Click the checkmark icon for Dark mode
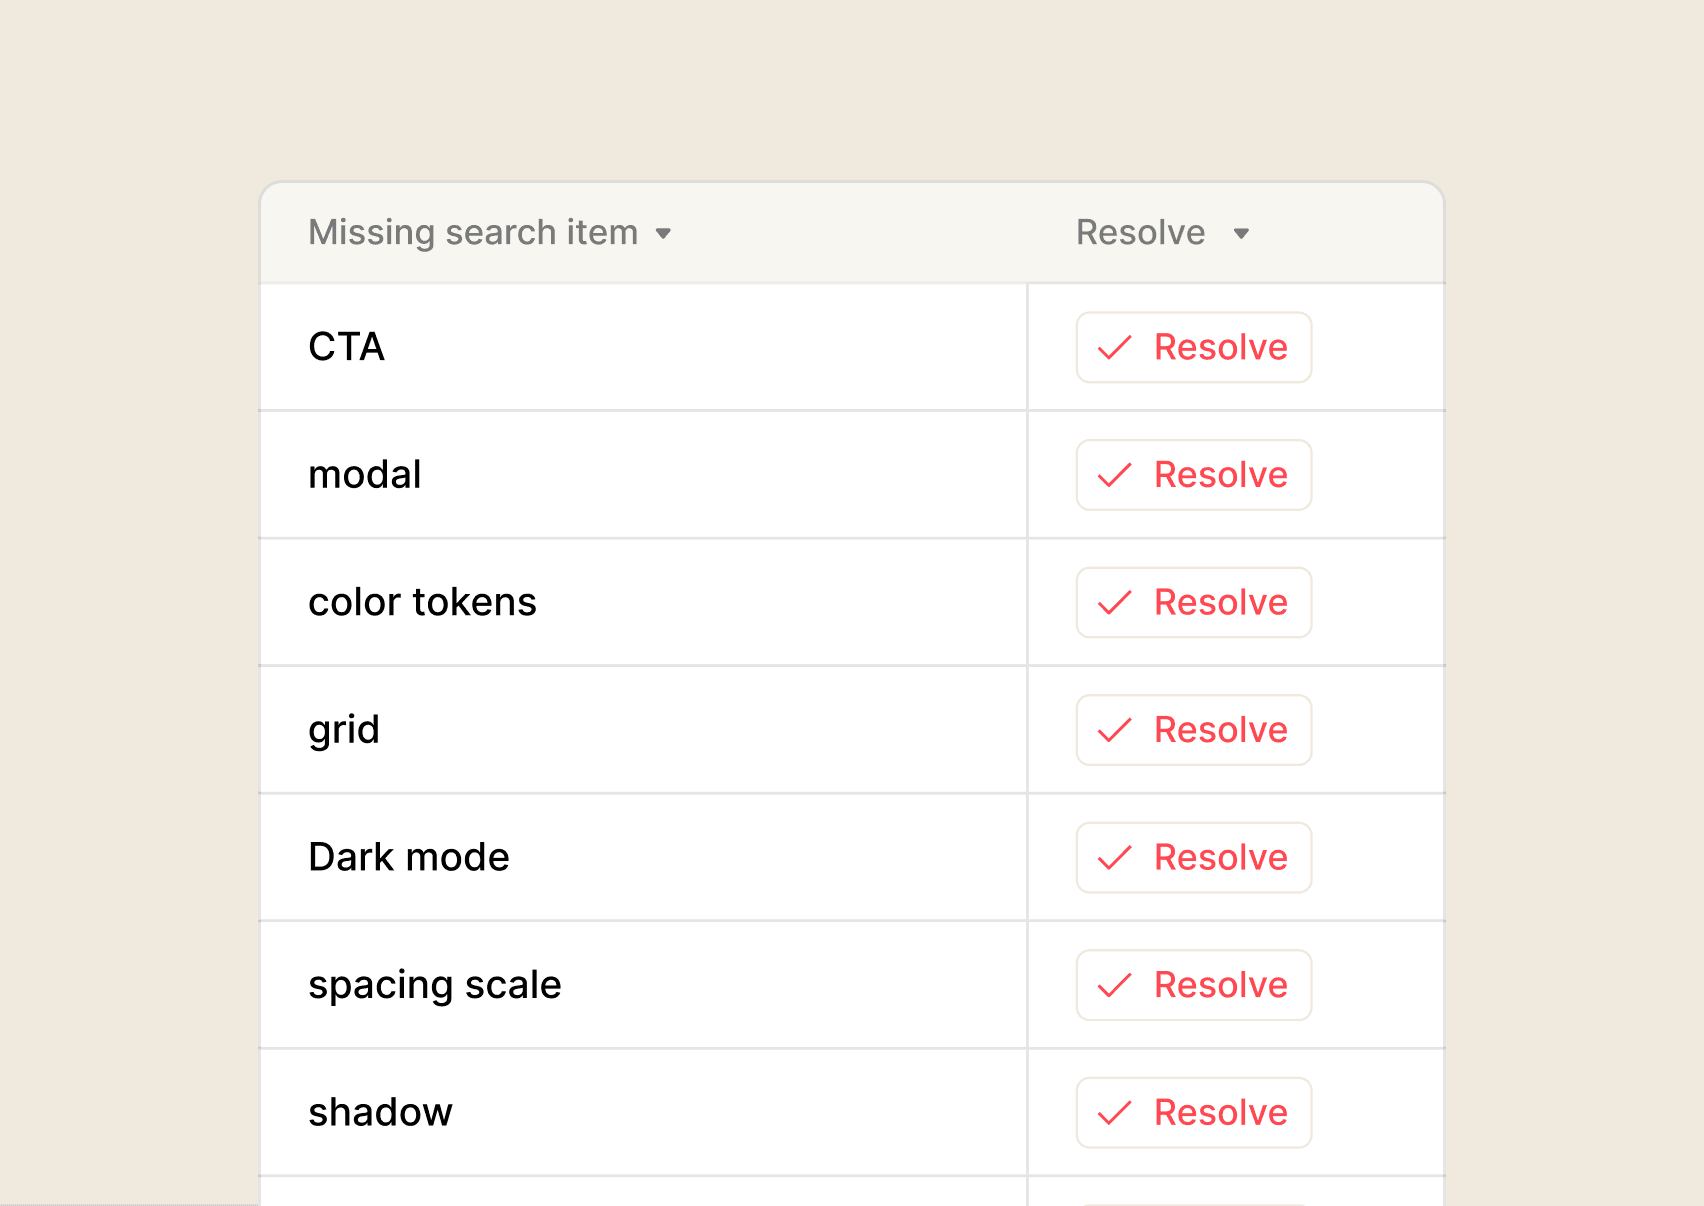The image size is (1704, 1206). (x=1114, y=858)
